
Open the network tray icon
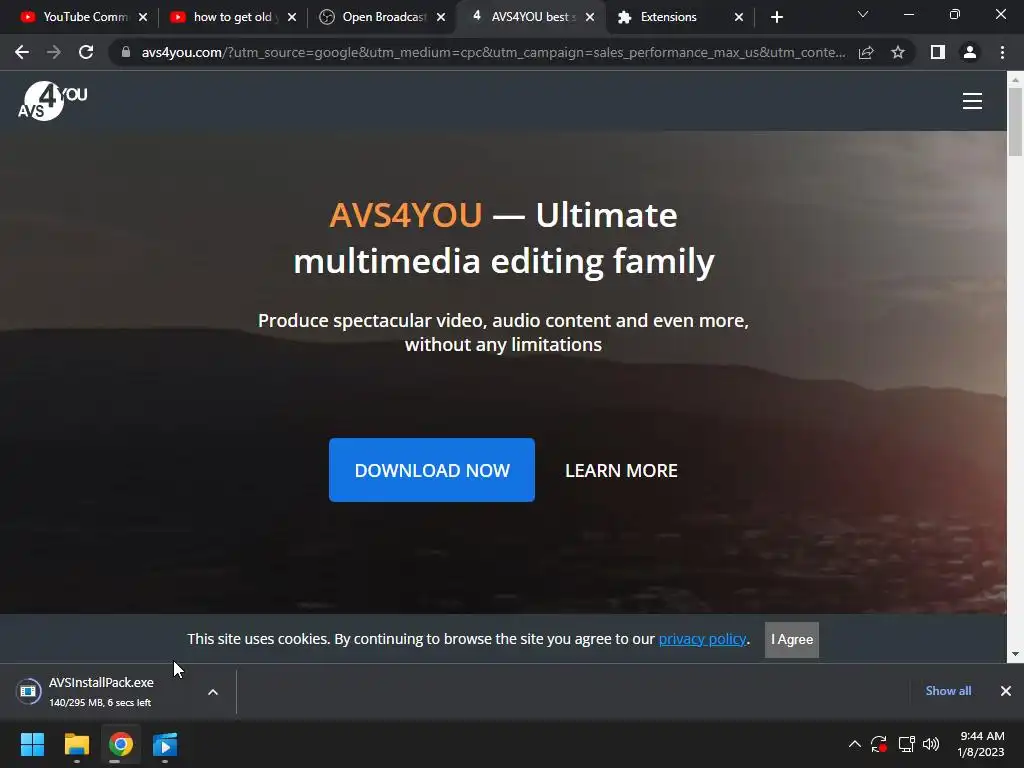point(906,744)
